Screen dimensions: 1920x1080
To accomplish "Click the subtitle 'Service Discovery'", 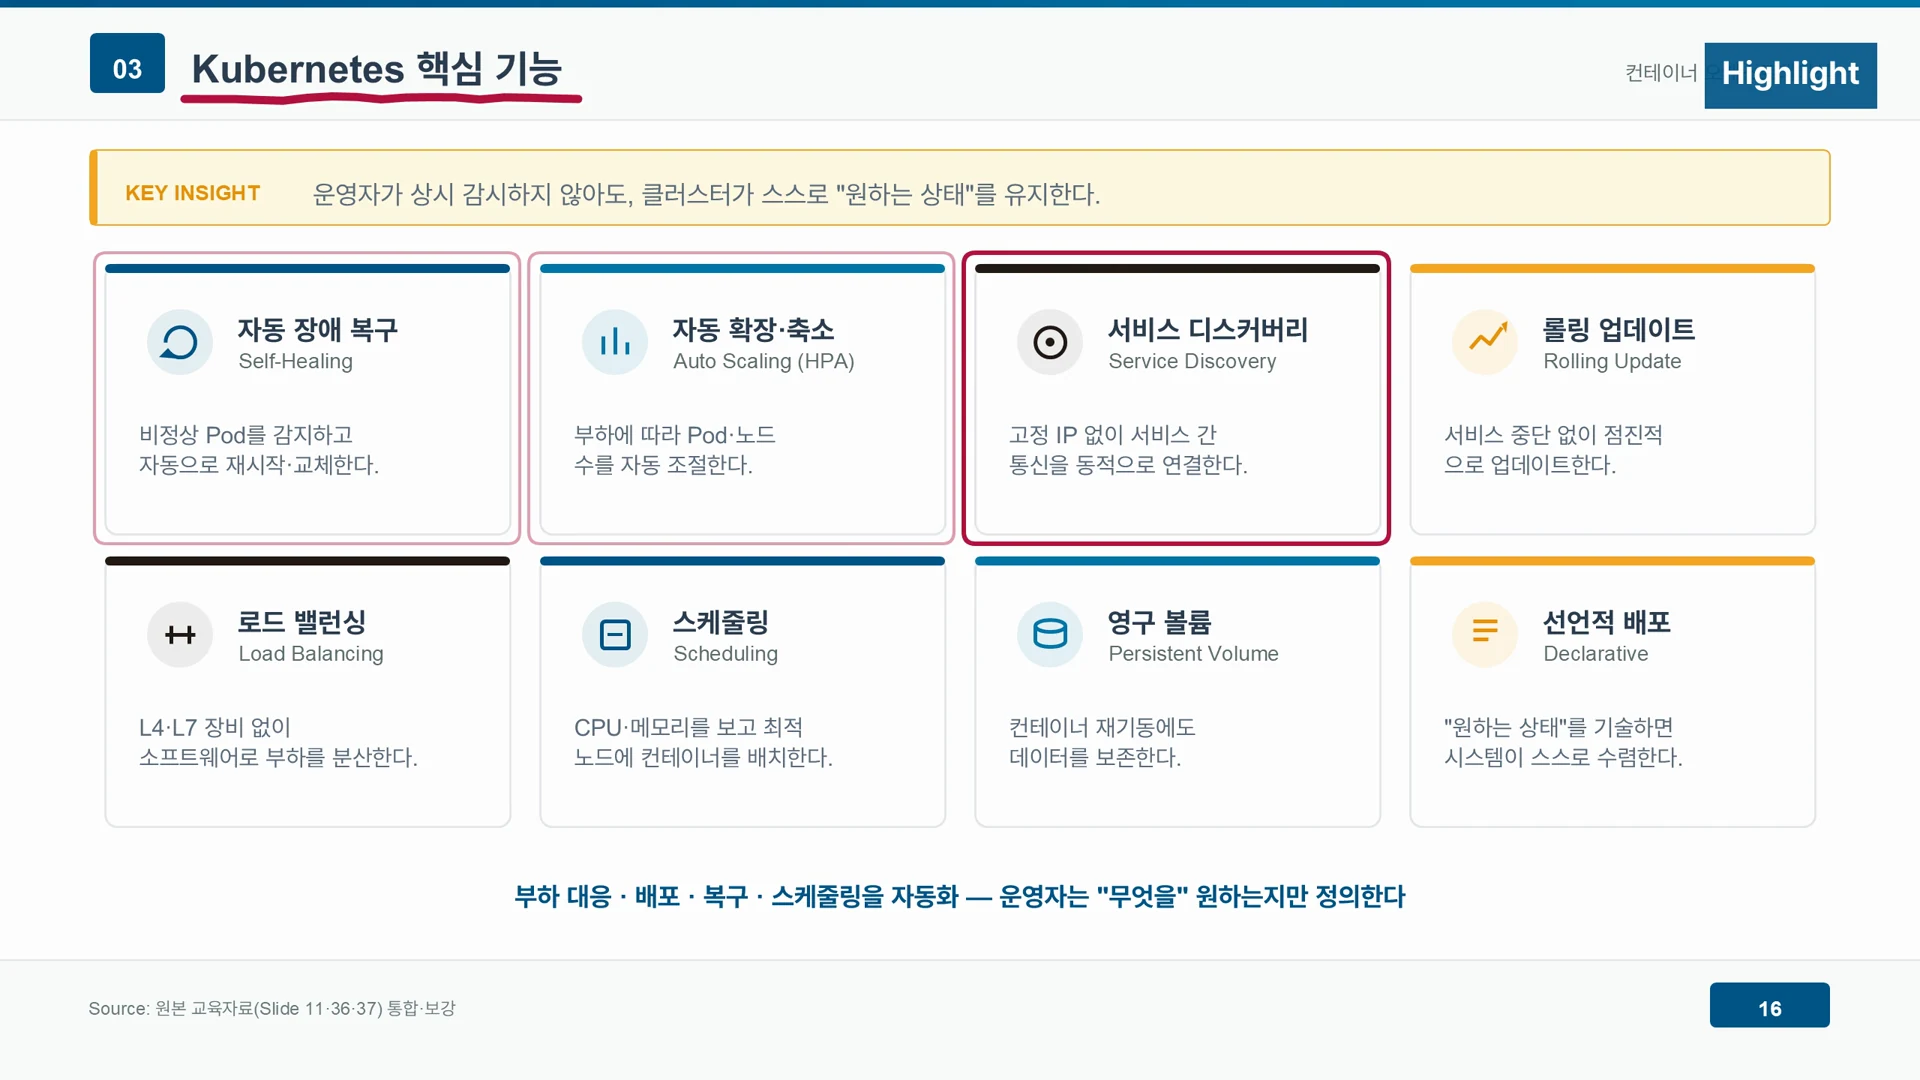I will [x=1192, y=361].
